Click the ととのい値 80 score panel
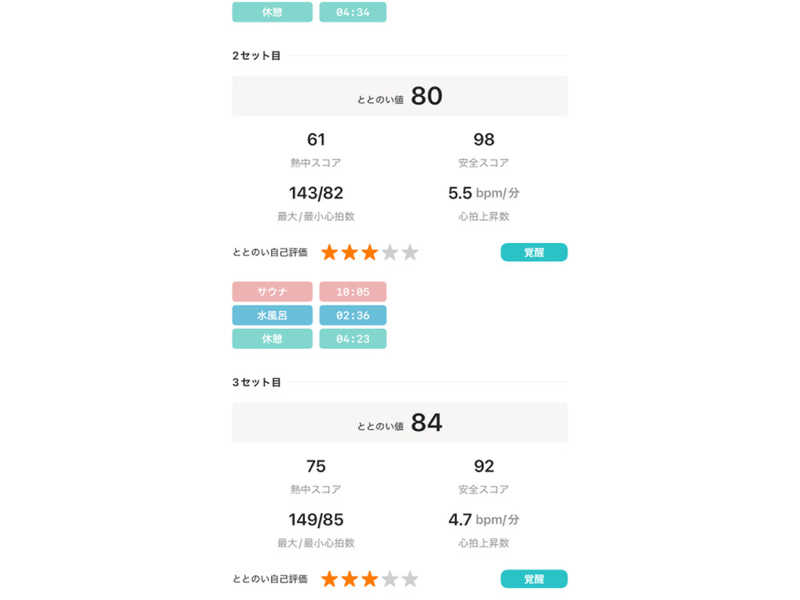Viewport: 800px width, 600px height. (x=400, y=96)
